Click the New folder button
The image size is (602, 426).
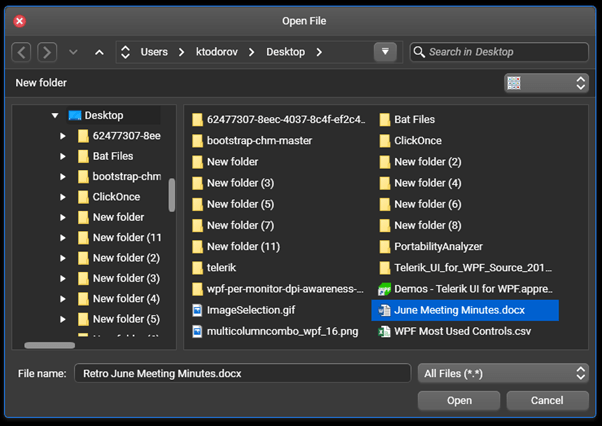click(41, 83)
